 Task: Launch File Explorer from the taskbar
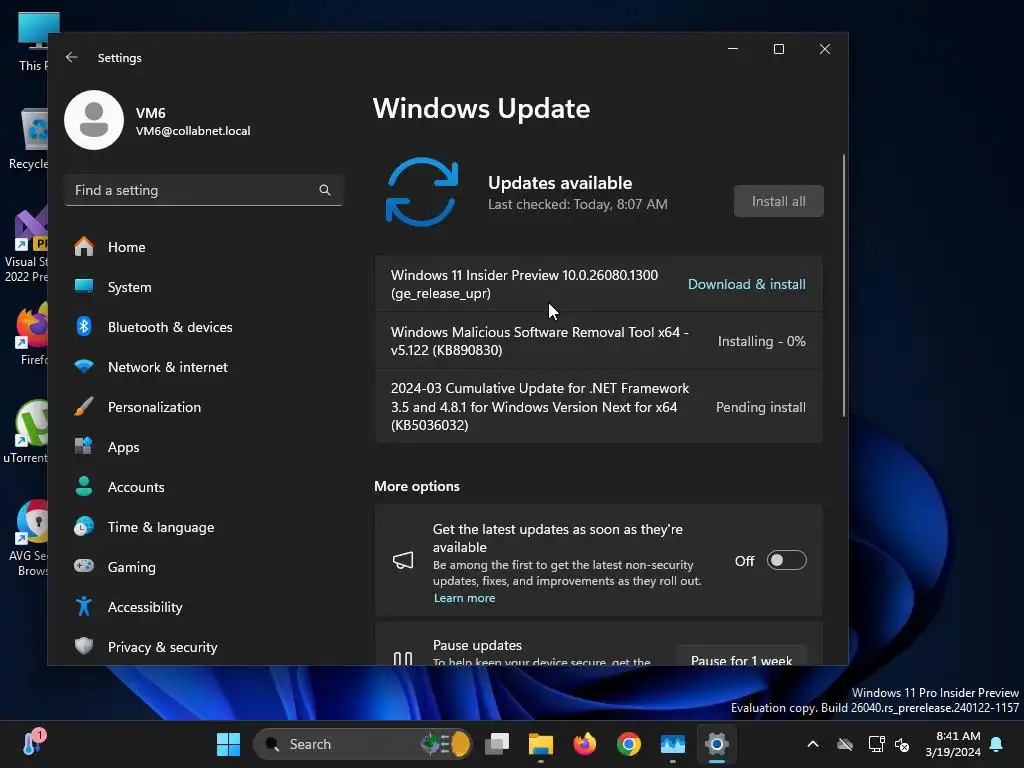541,744
